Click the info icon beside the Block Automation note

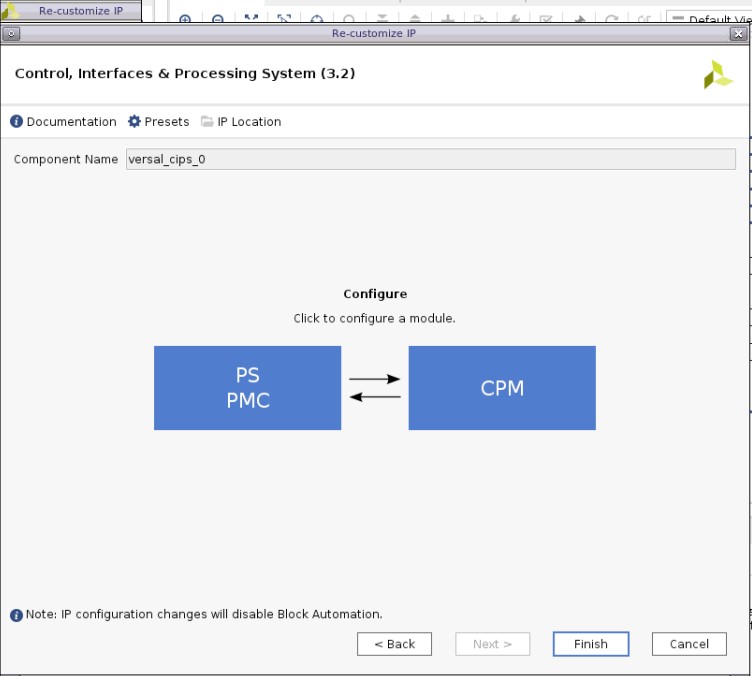(16, 615)
